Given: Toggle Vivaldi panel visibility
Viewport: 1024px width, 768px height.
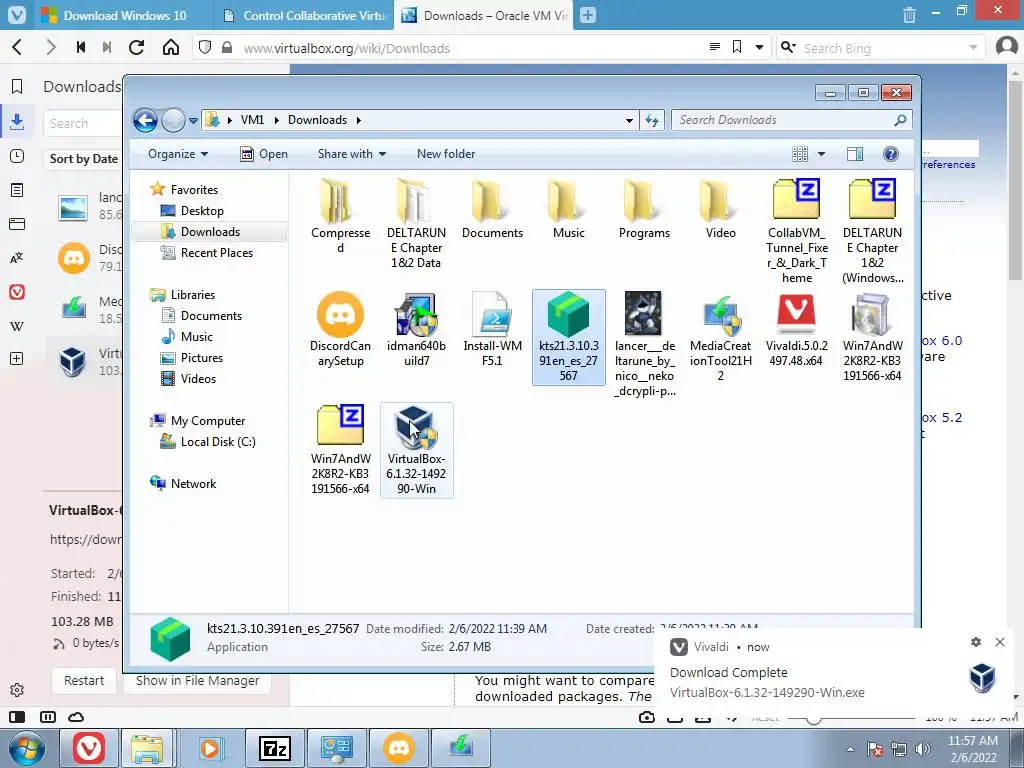Looking at the screenshot, I should tap(17, 717).
